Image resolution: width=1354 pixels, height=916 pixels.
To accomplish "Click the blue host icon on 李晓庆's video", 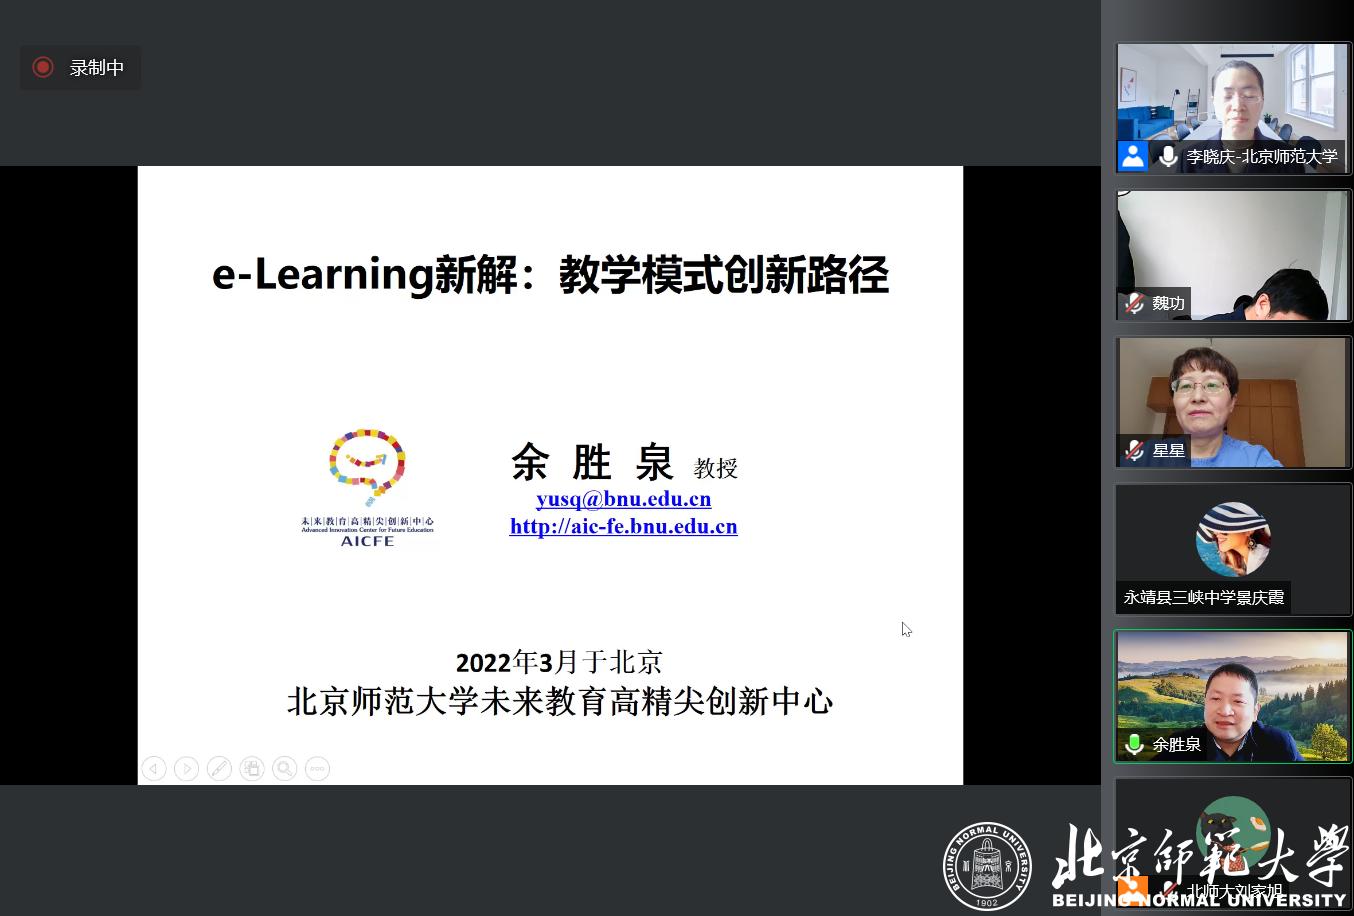I will (1133, 156).
